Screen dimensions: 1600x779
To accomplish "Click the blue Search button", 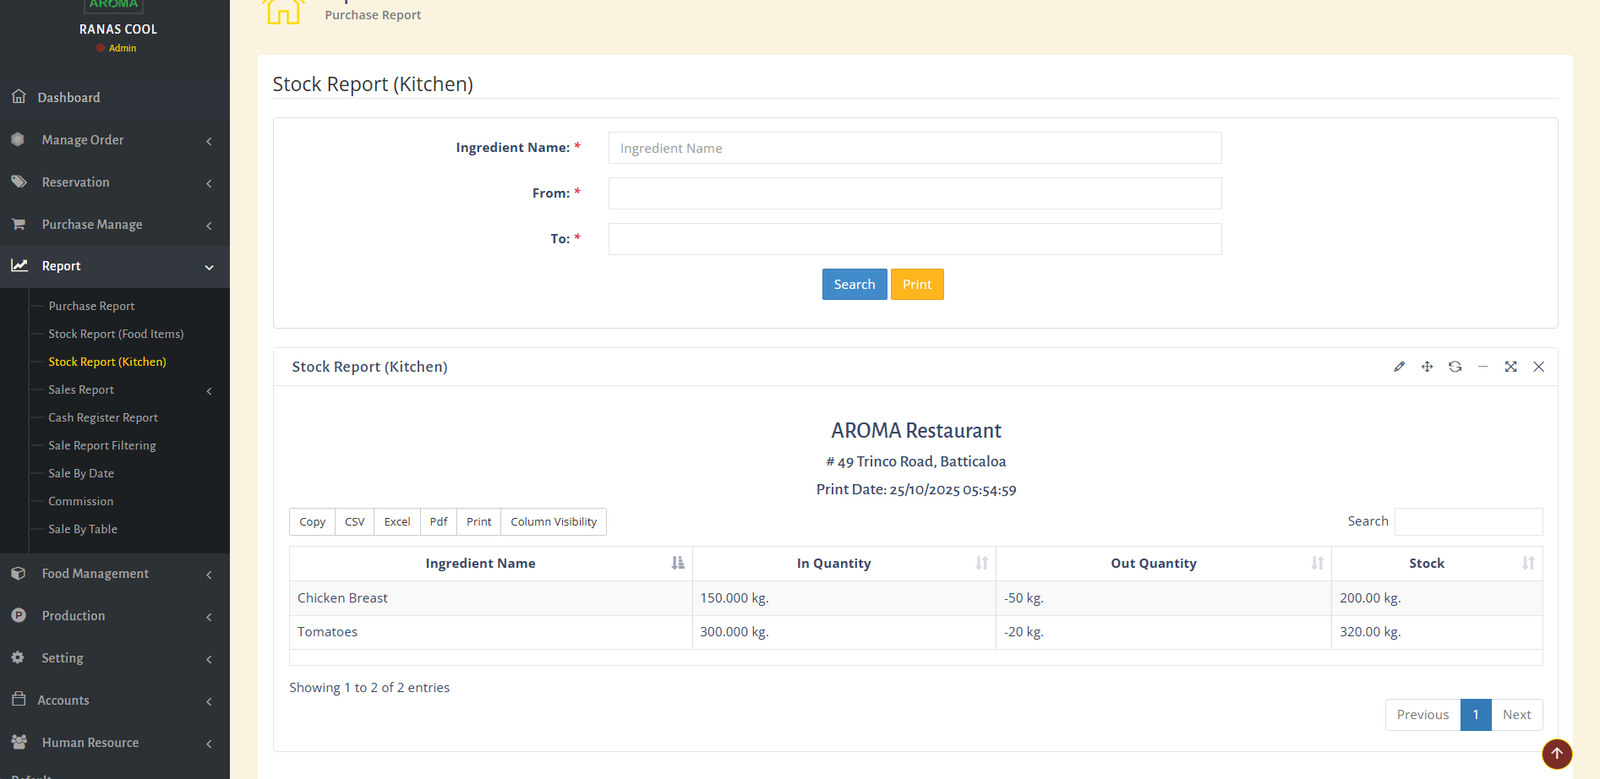I will click(x=854, y=285).
